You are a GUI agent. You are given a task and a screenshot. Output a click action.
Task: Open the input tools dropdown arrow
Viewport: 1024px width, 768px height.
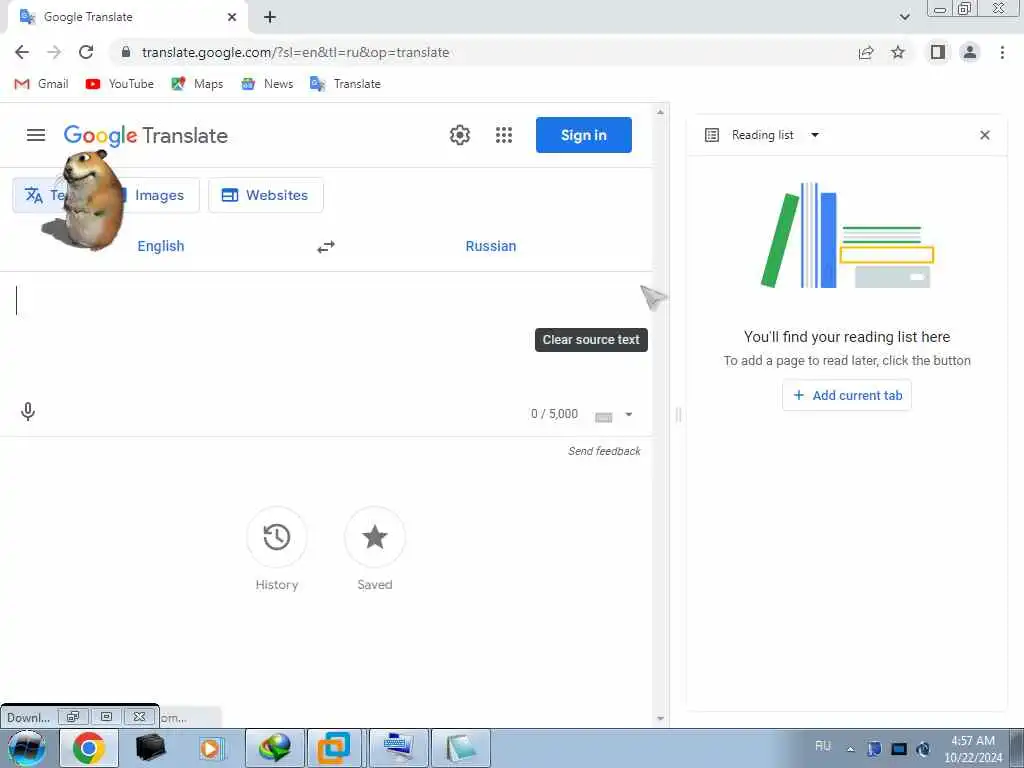point(629,415)
